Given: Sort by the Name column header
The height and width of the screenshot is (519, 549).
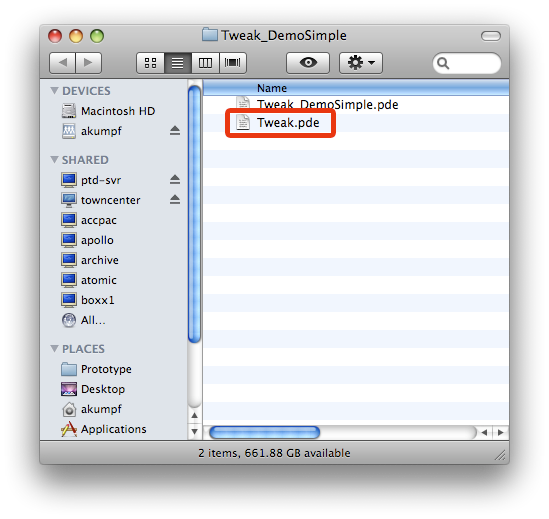Looking at the screenshot, I should tap(356, 88).
